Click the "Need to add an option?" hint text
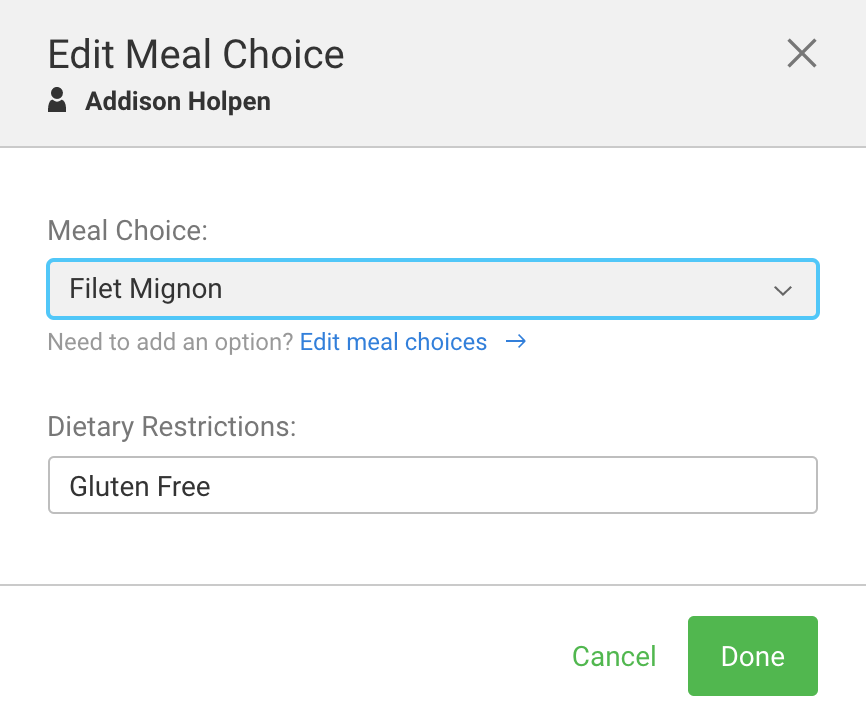 tap(170, 342)
